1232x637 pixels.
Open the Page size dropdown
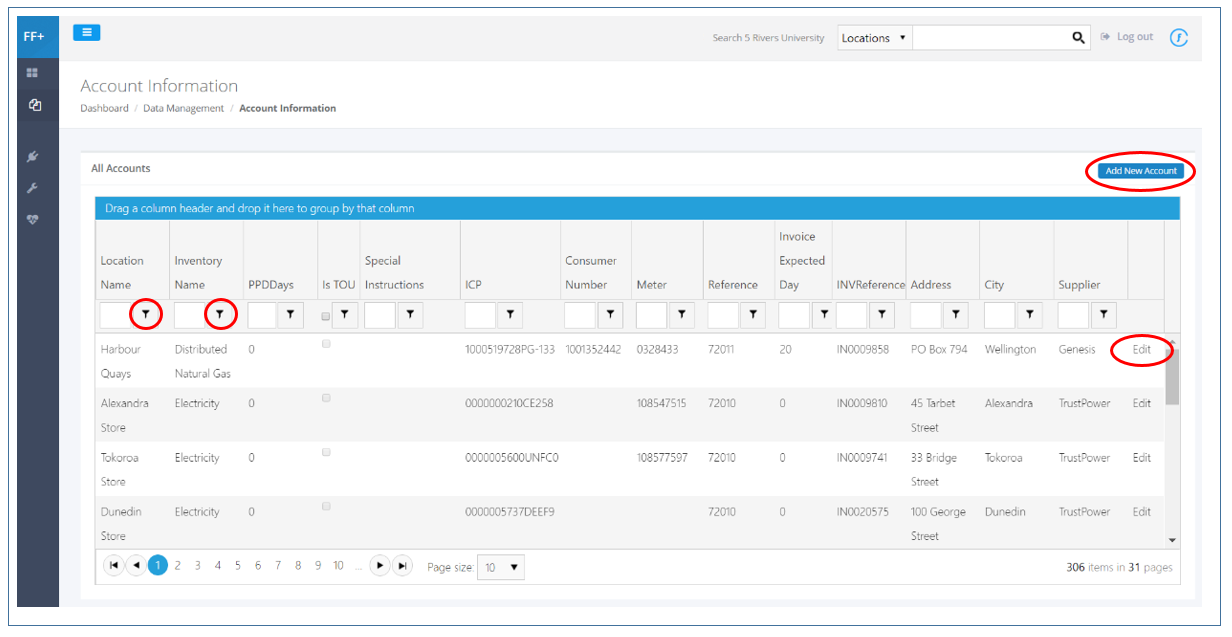pyautogui.click(x=500, y=566)
